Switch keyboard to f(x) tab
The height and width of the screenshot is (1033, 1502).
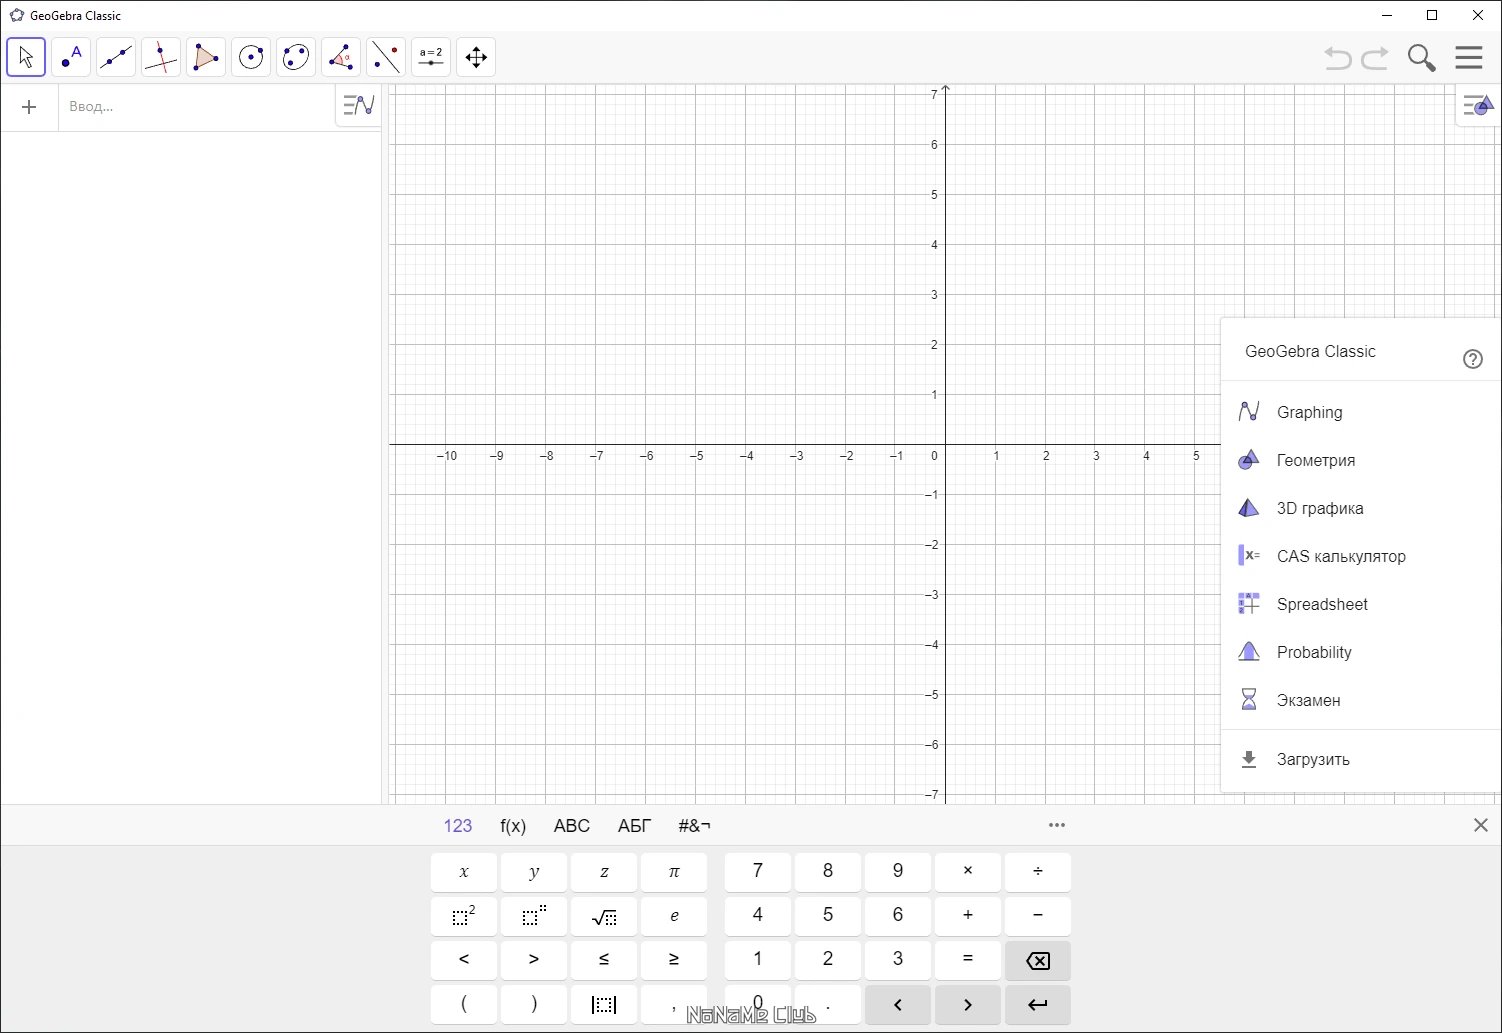click(x=513, y=825)
